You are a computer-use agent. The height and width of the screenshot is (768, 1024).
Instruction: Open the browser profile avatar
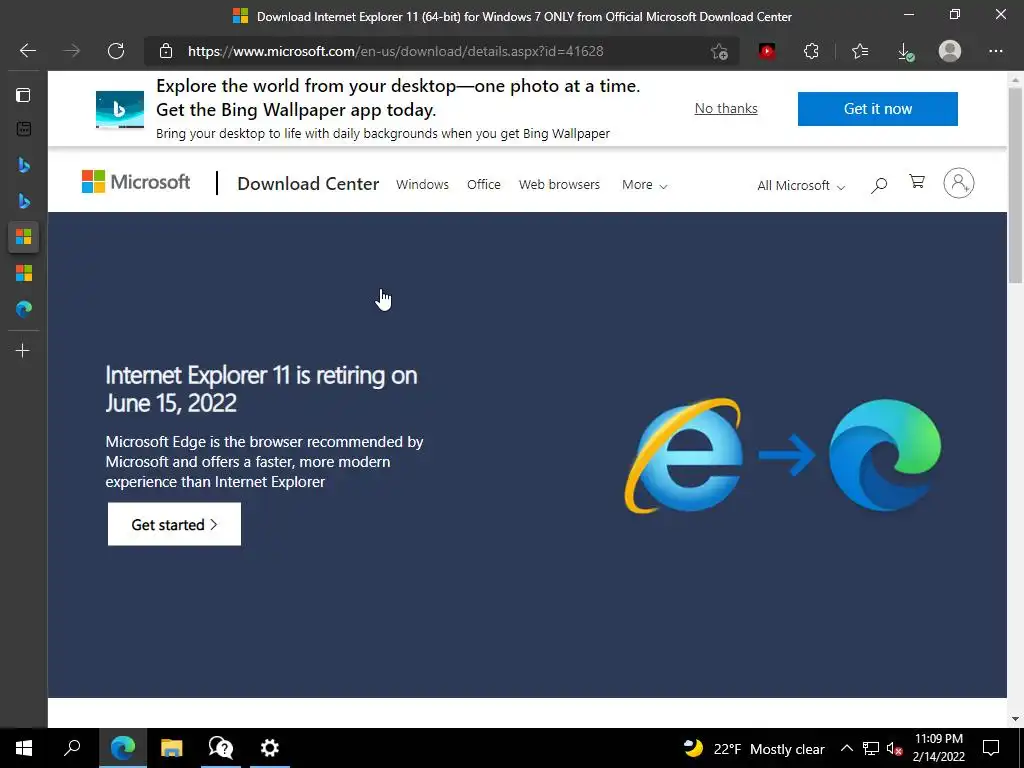pos(950,51)
